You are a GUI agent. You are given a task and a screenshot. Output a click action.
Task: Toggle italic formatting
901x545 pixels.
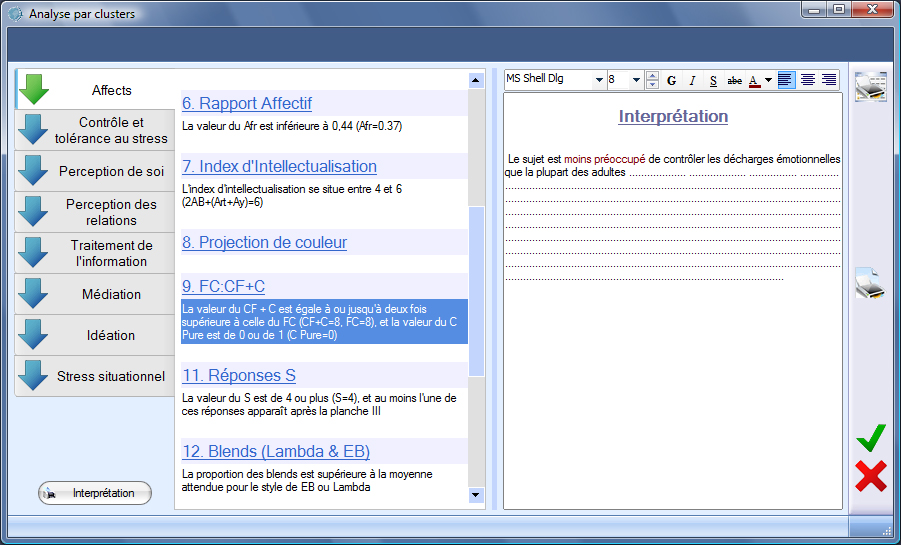[x=692, y=80]
